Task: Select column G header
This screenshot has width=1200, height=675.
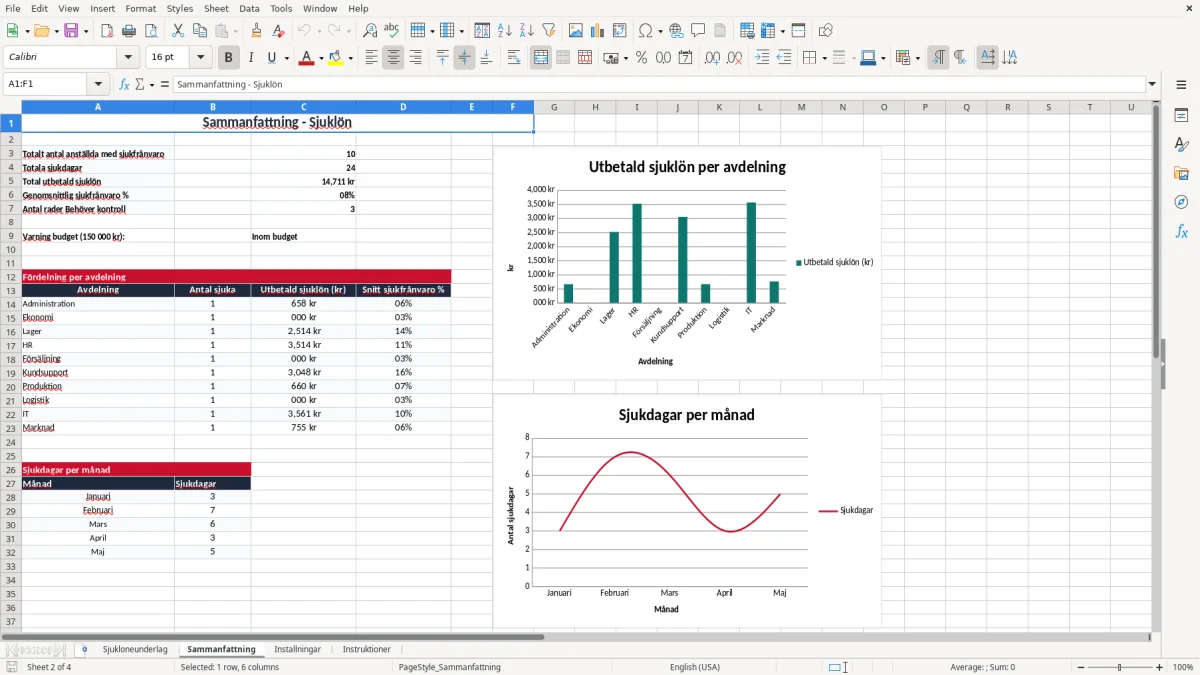Action: [x=554, y=107]
